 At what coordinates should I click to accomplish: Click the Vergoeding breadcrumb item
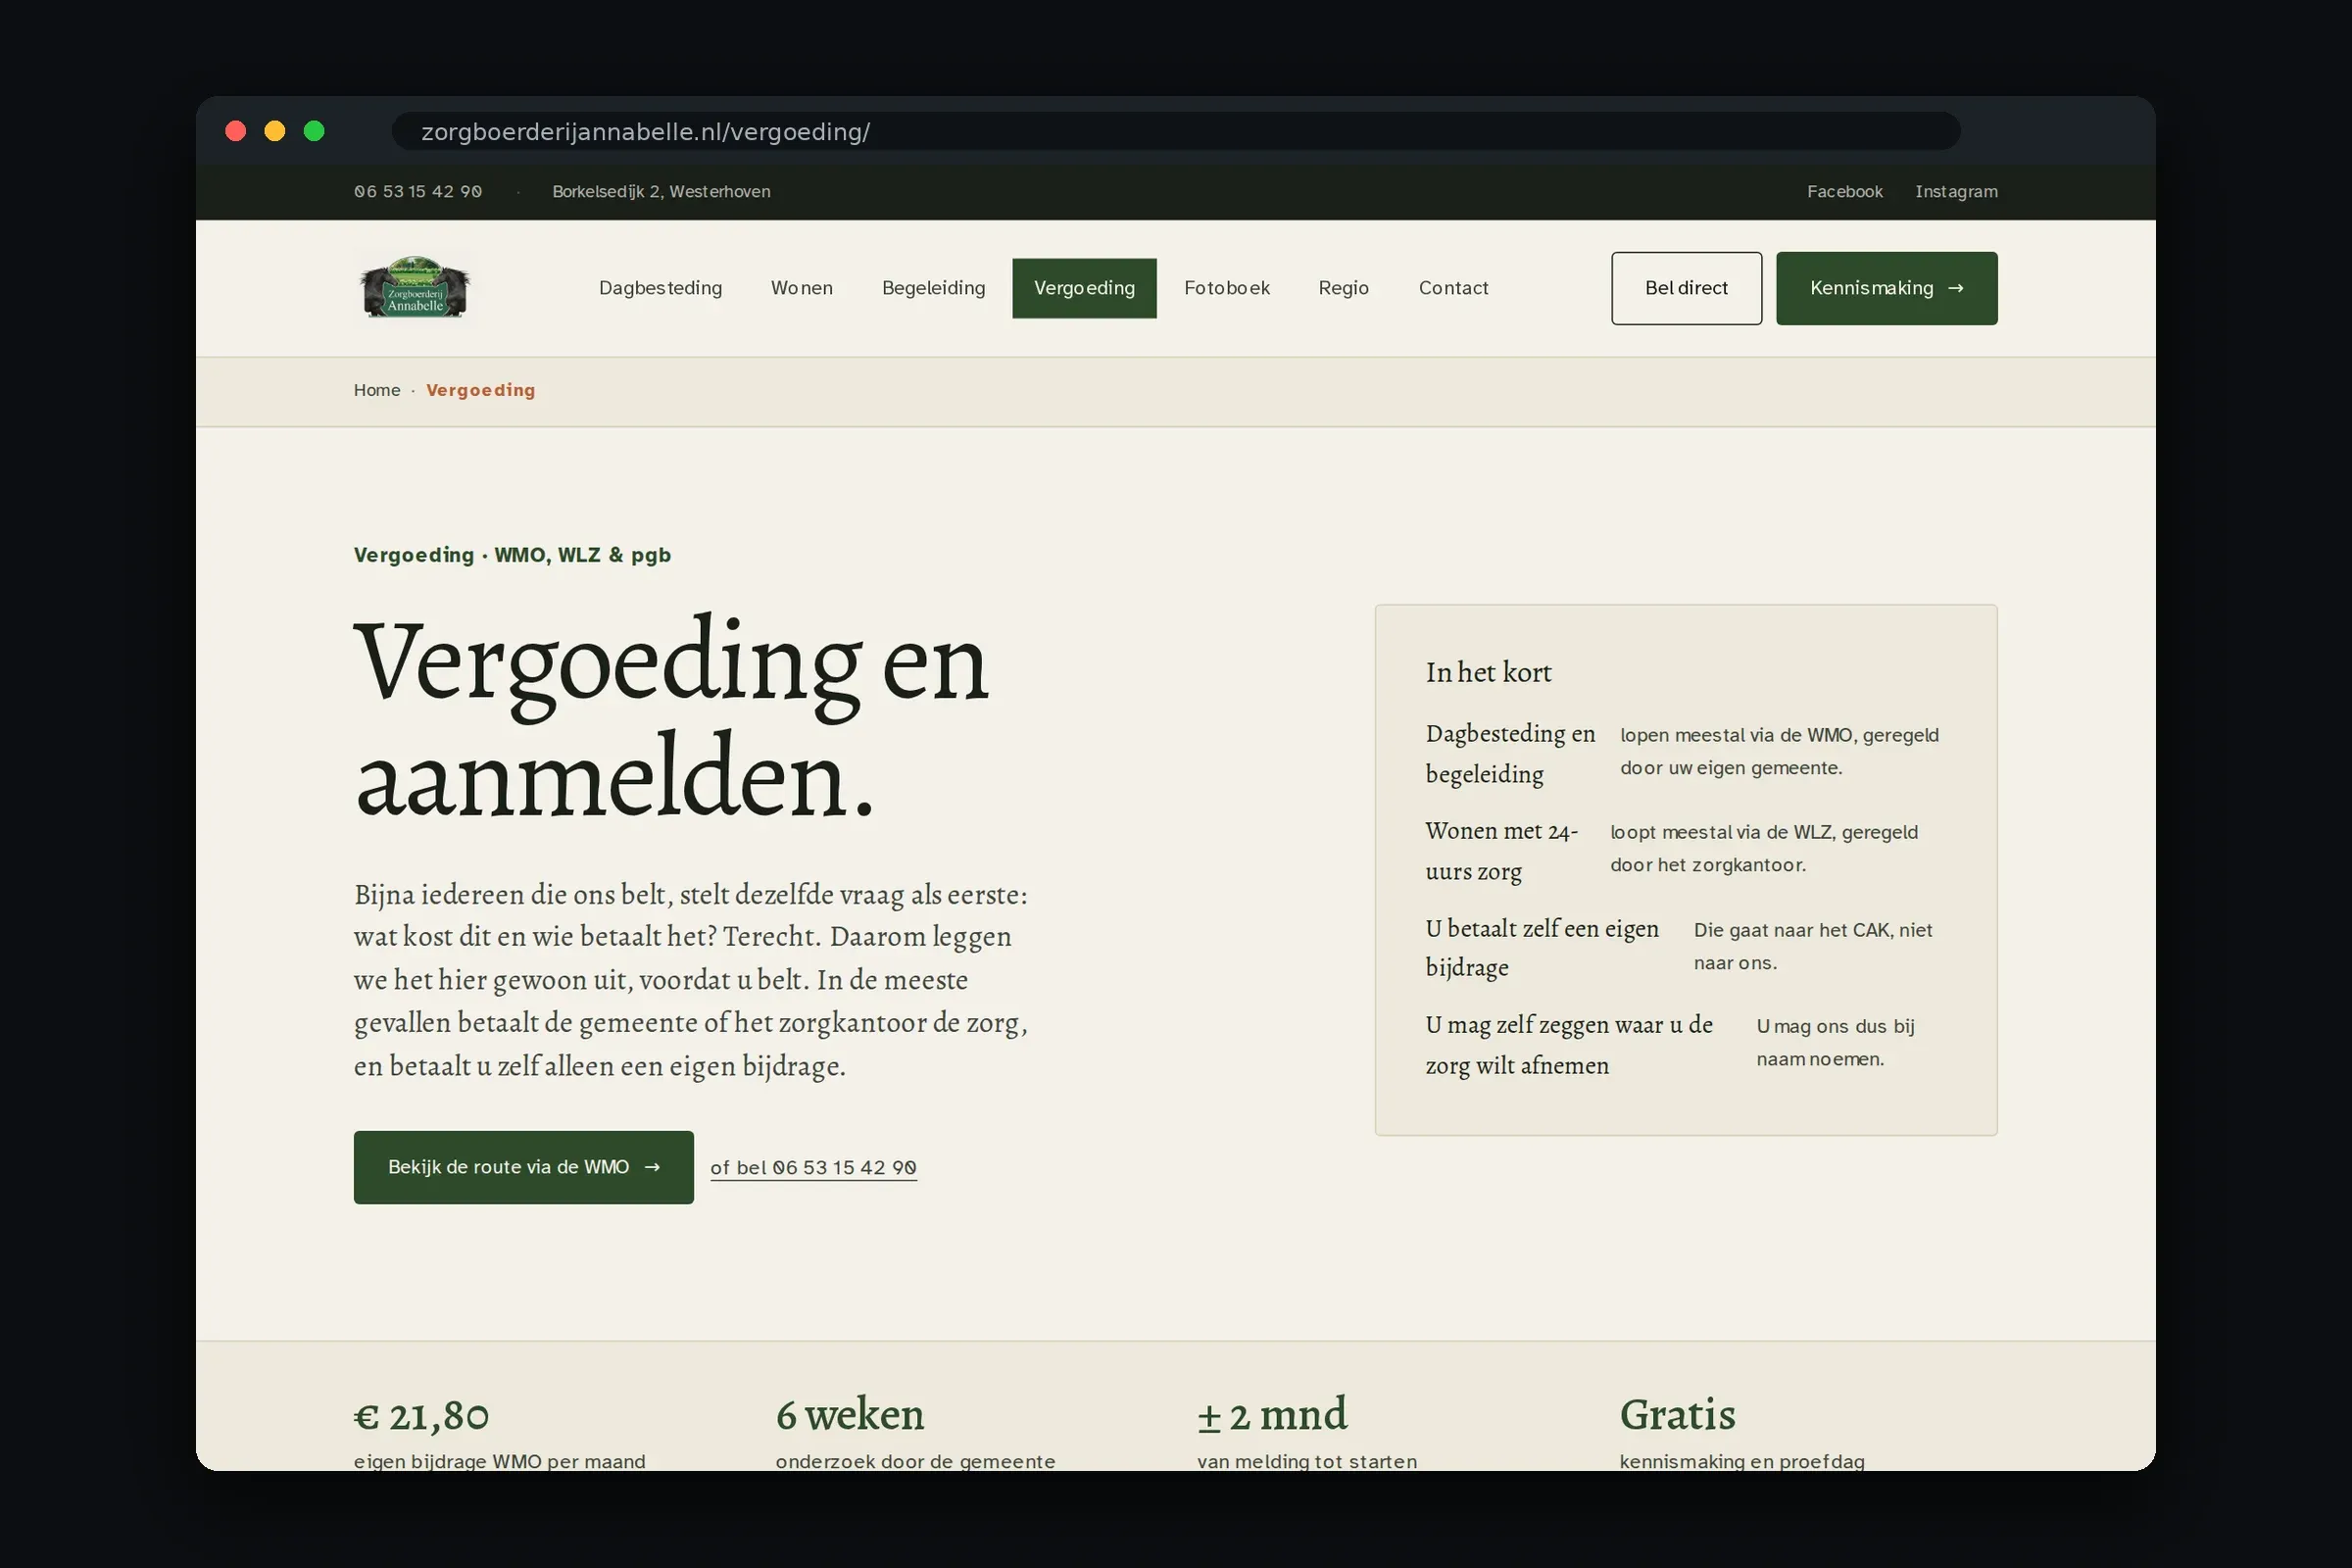(480, 390)
